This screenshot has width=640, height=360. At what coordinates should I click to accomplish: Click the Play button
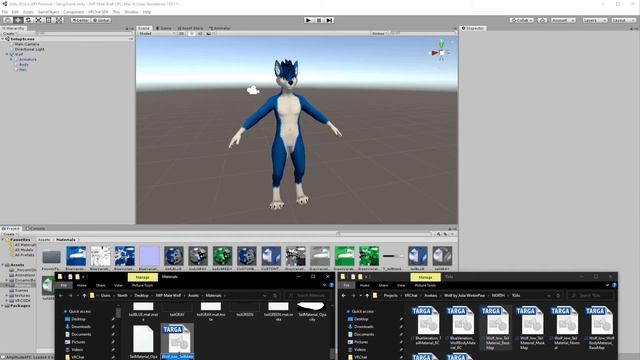pyautogui.click(x=309, y=20)
